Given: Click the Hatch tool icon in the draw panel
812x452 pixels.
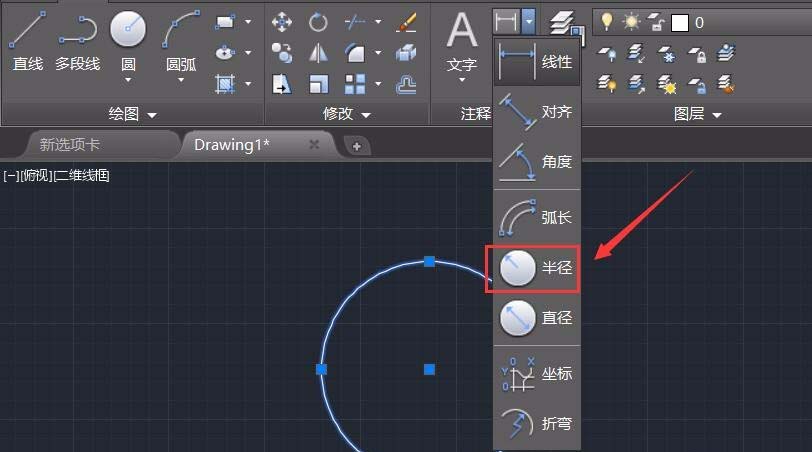Looking at the screenshot, I should coord(225,83).
